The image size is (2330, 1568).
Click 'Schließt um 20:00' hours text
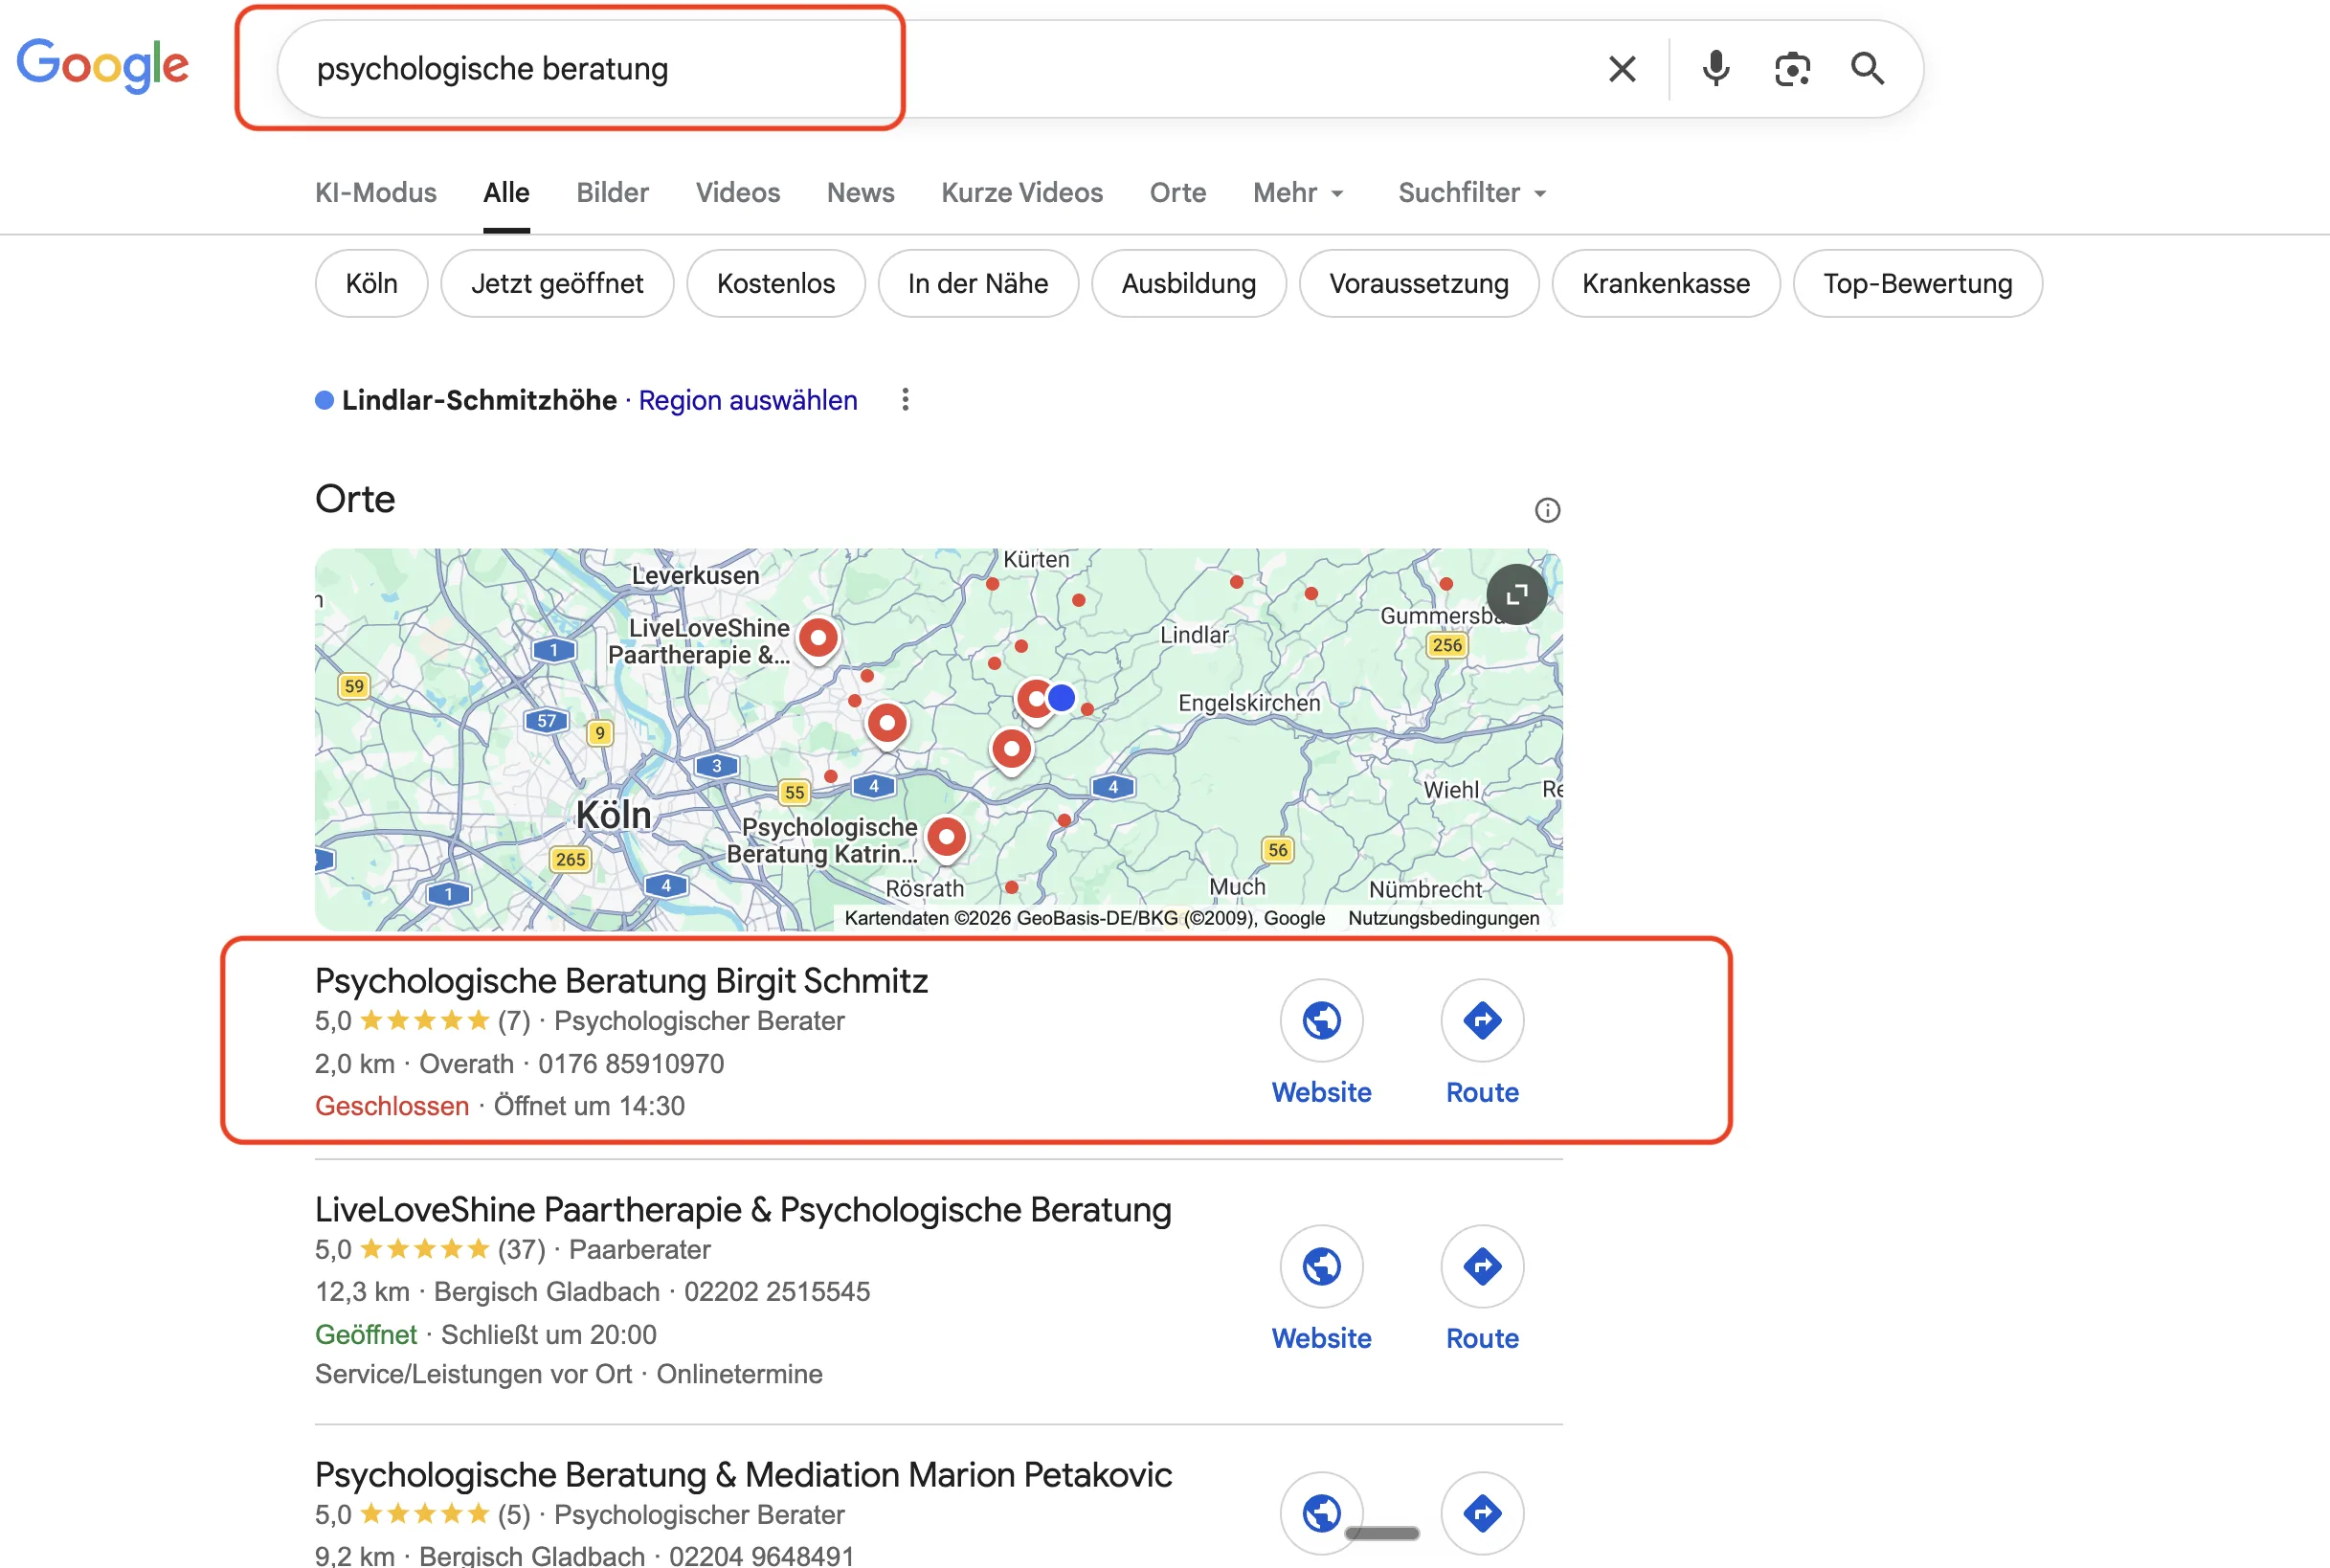point(548,1334)
